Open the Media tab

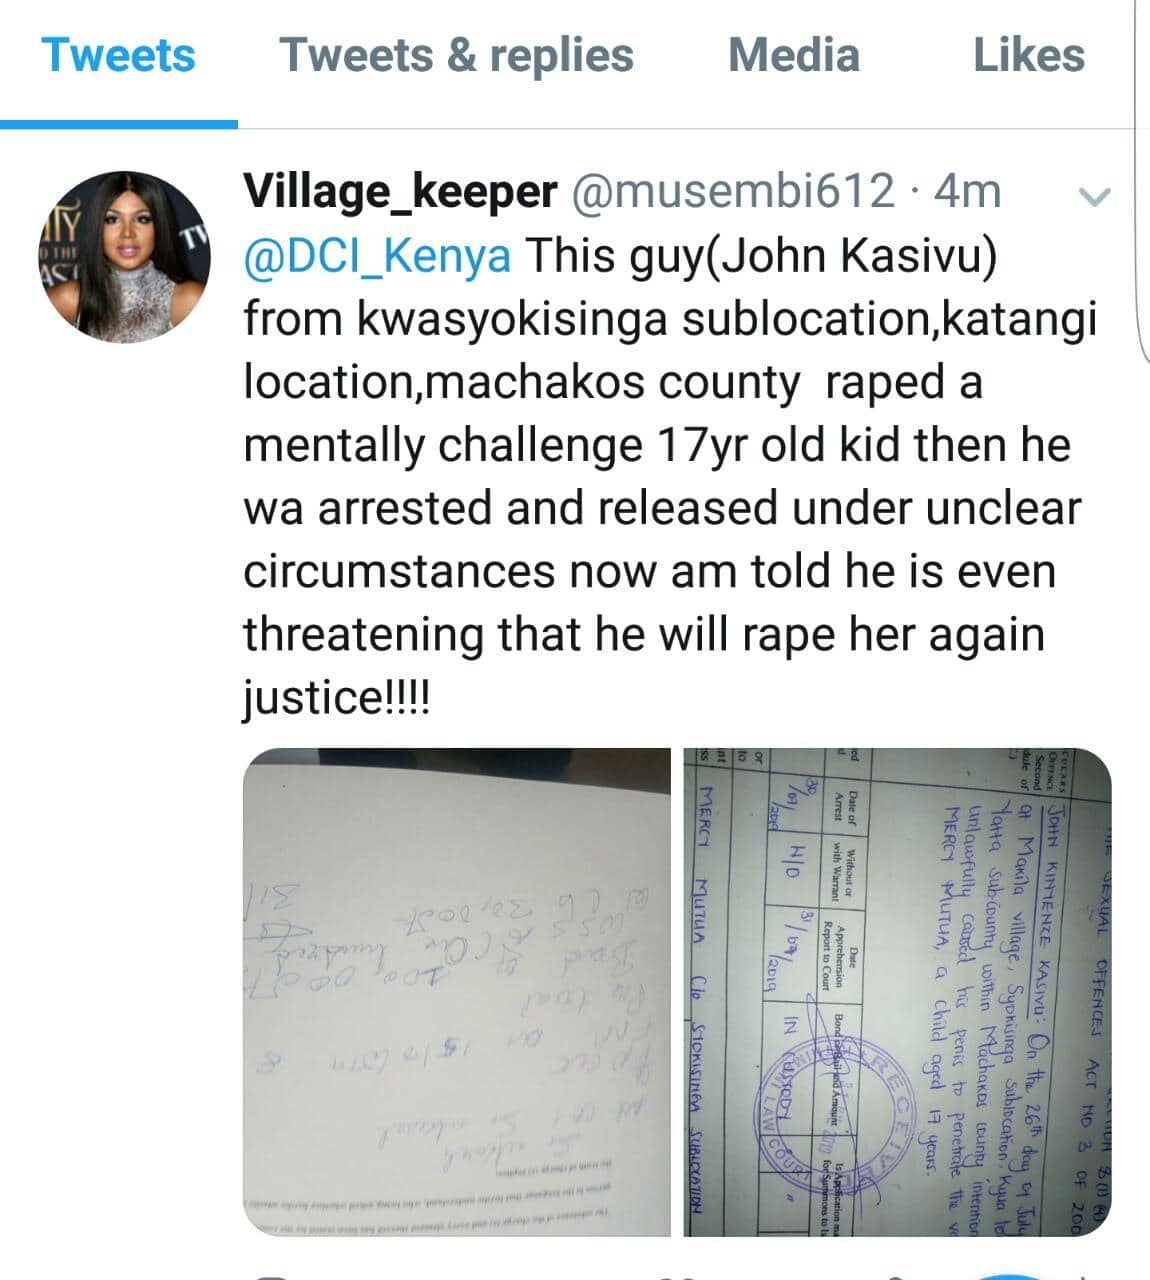pyautogui.click(x=794, y=54)
